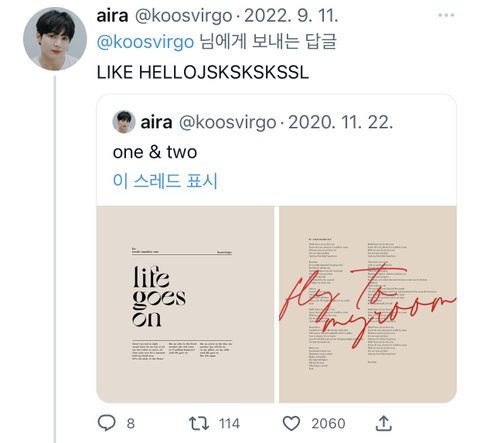This screenshot has width=480, height=443.
Task: Open the 2020. 11. 22. quoted timestamp
Action: tap(341, 122)
